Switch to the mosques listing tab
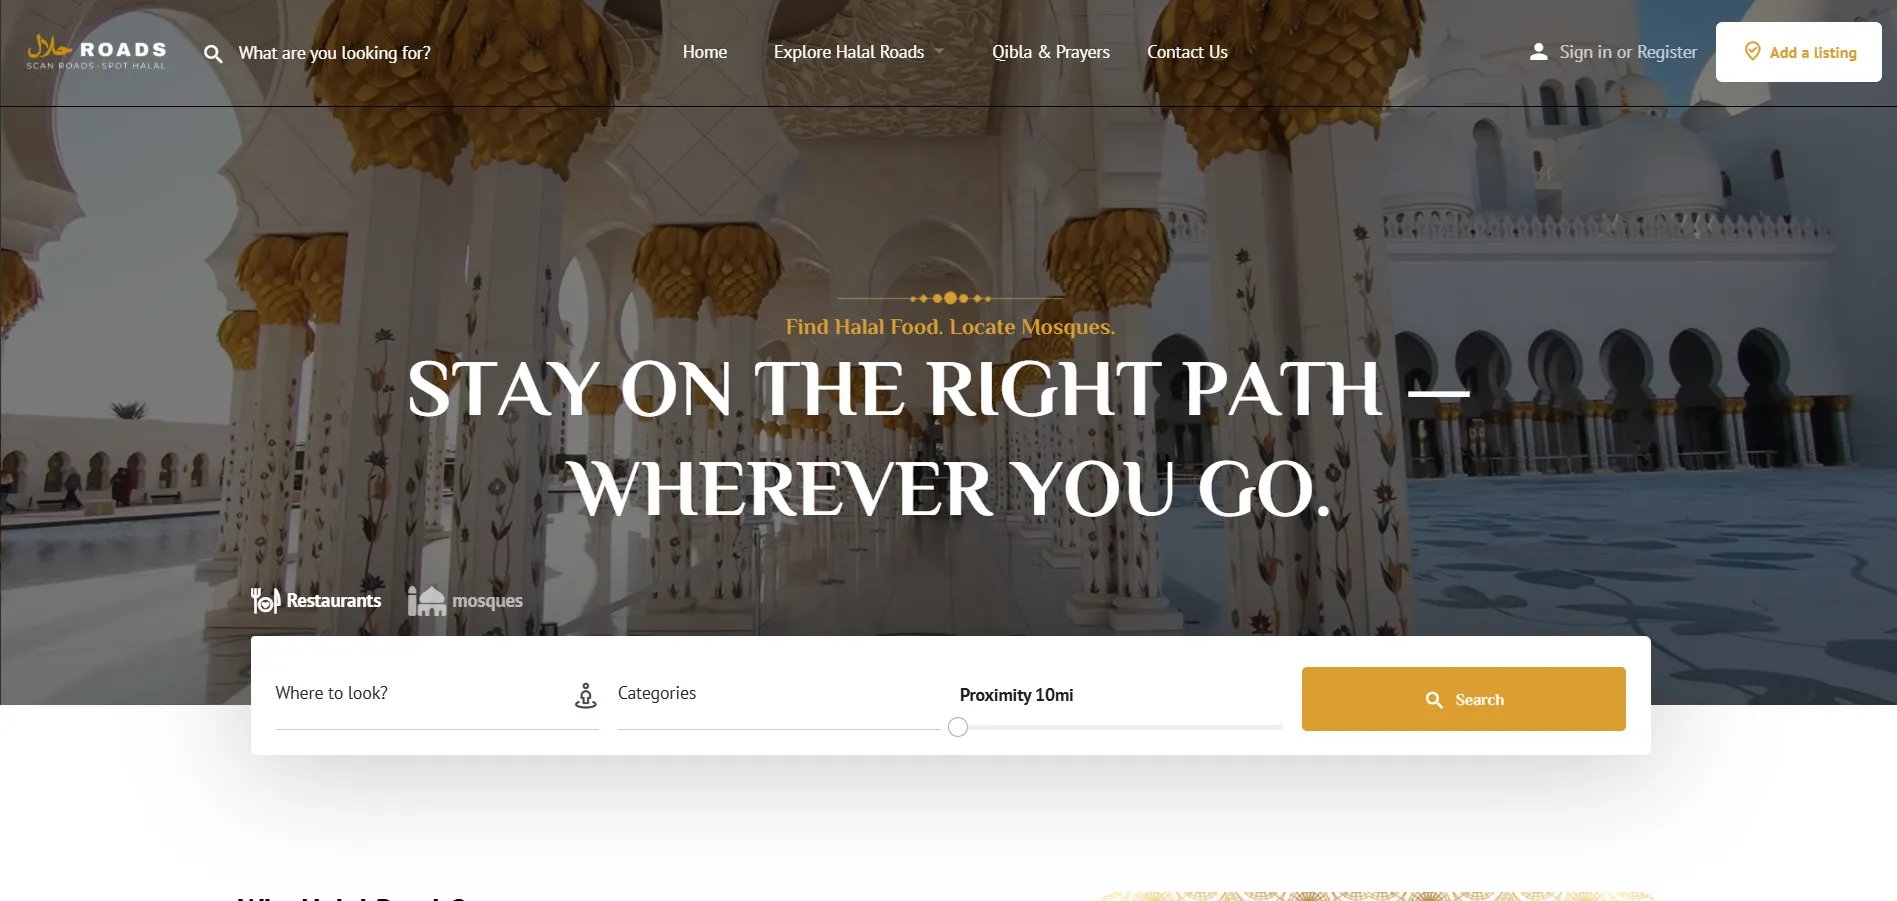1897x901 pixels. (466, 600)
